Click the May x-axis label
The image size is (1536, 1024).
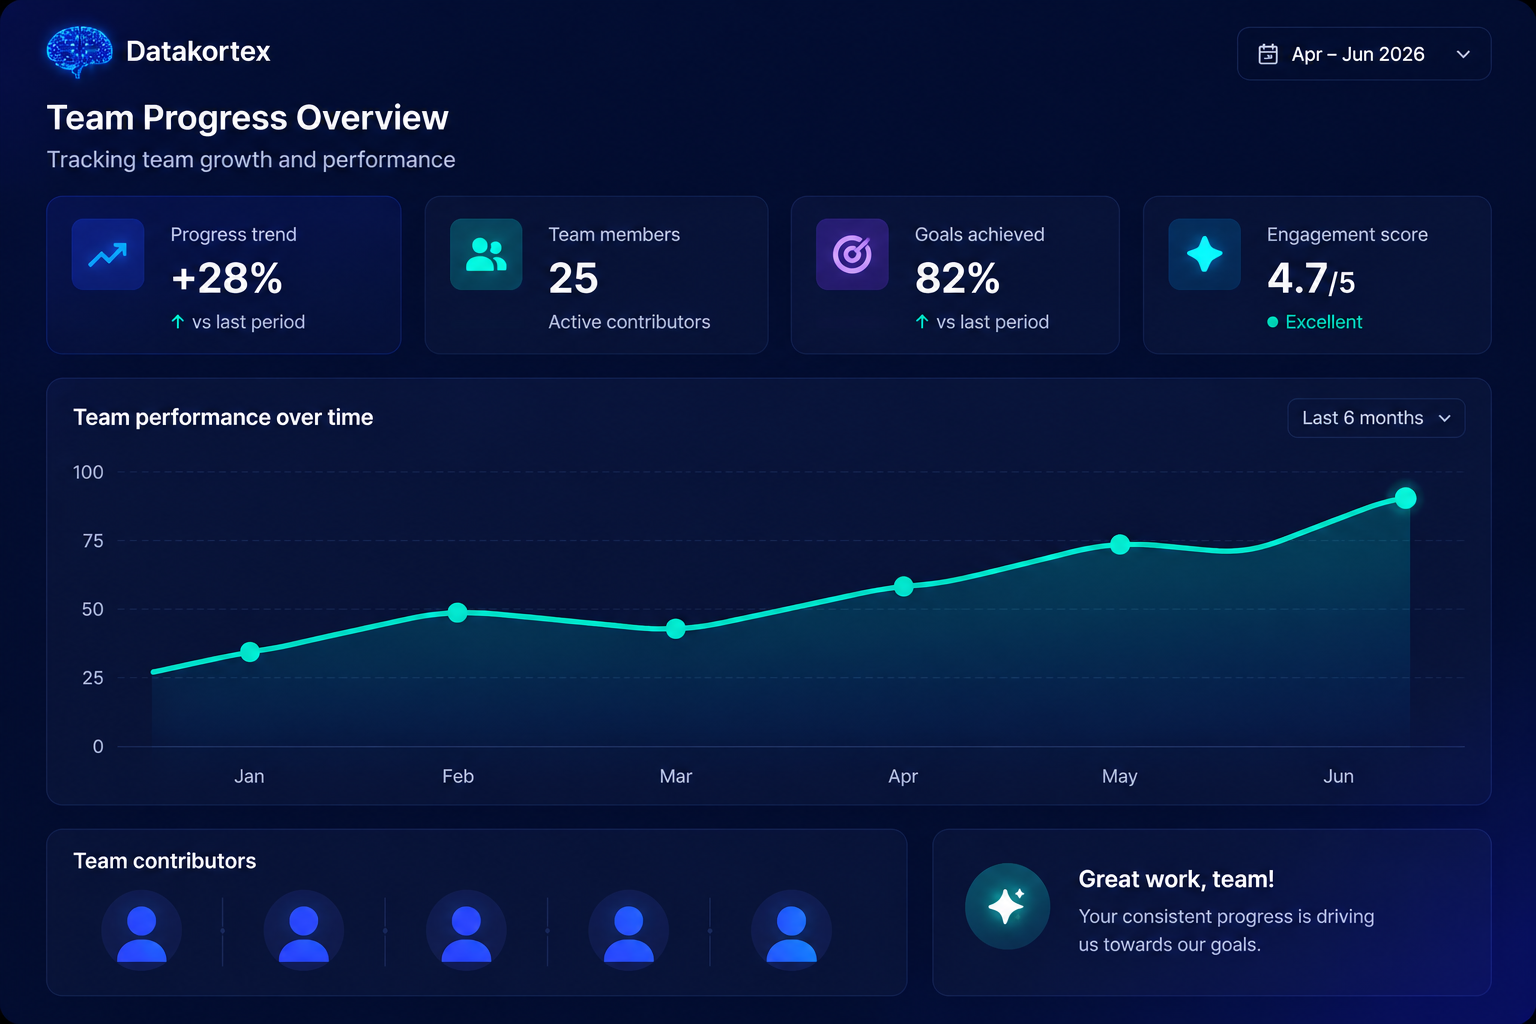[1120, 777]
